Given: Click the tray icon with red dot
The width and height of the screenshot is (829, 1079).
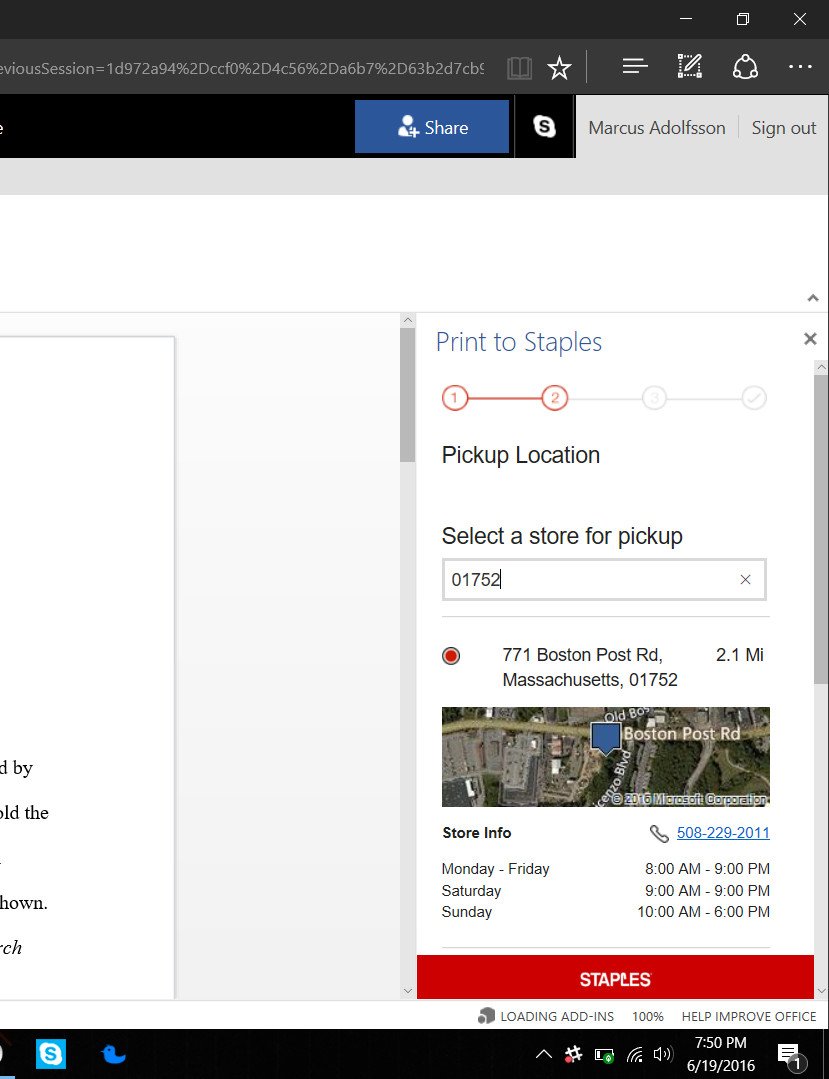Looking at the screenshot, I should pos(572,1054).
